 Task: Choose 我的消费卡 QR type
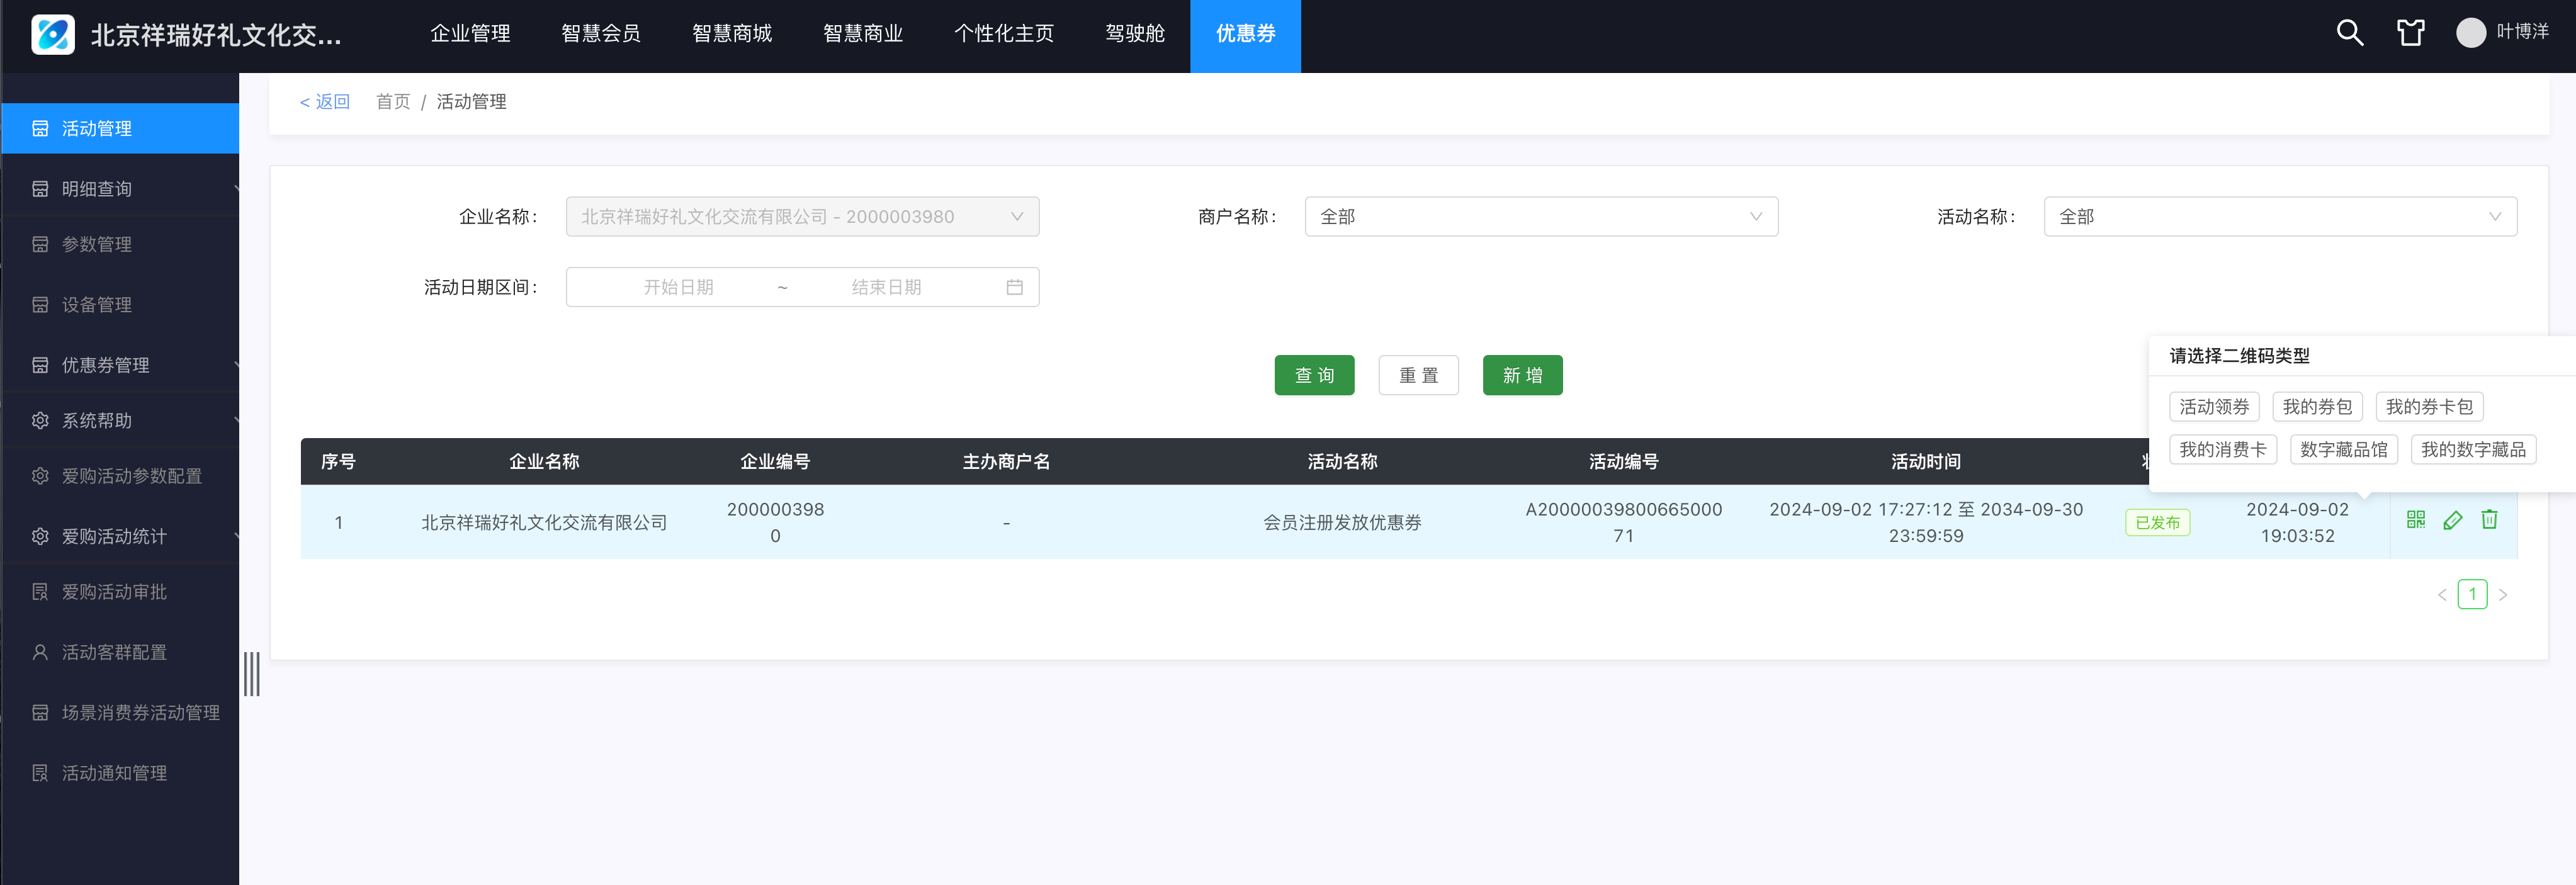[2223, 450]
